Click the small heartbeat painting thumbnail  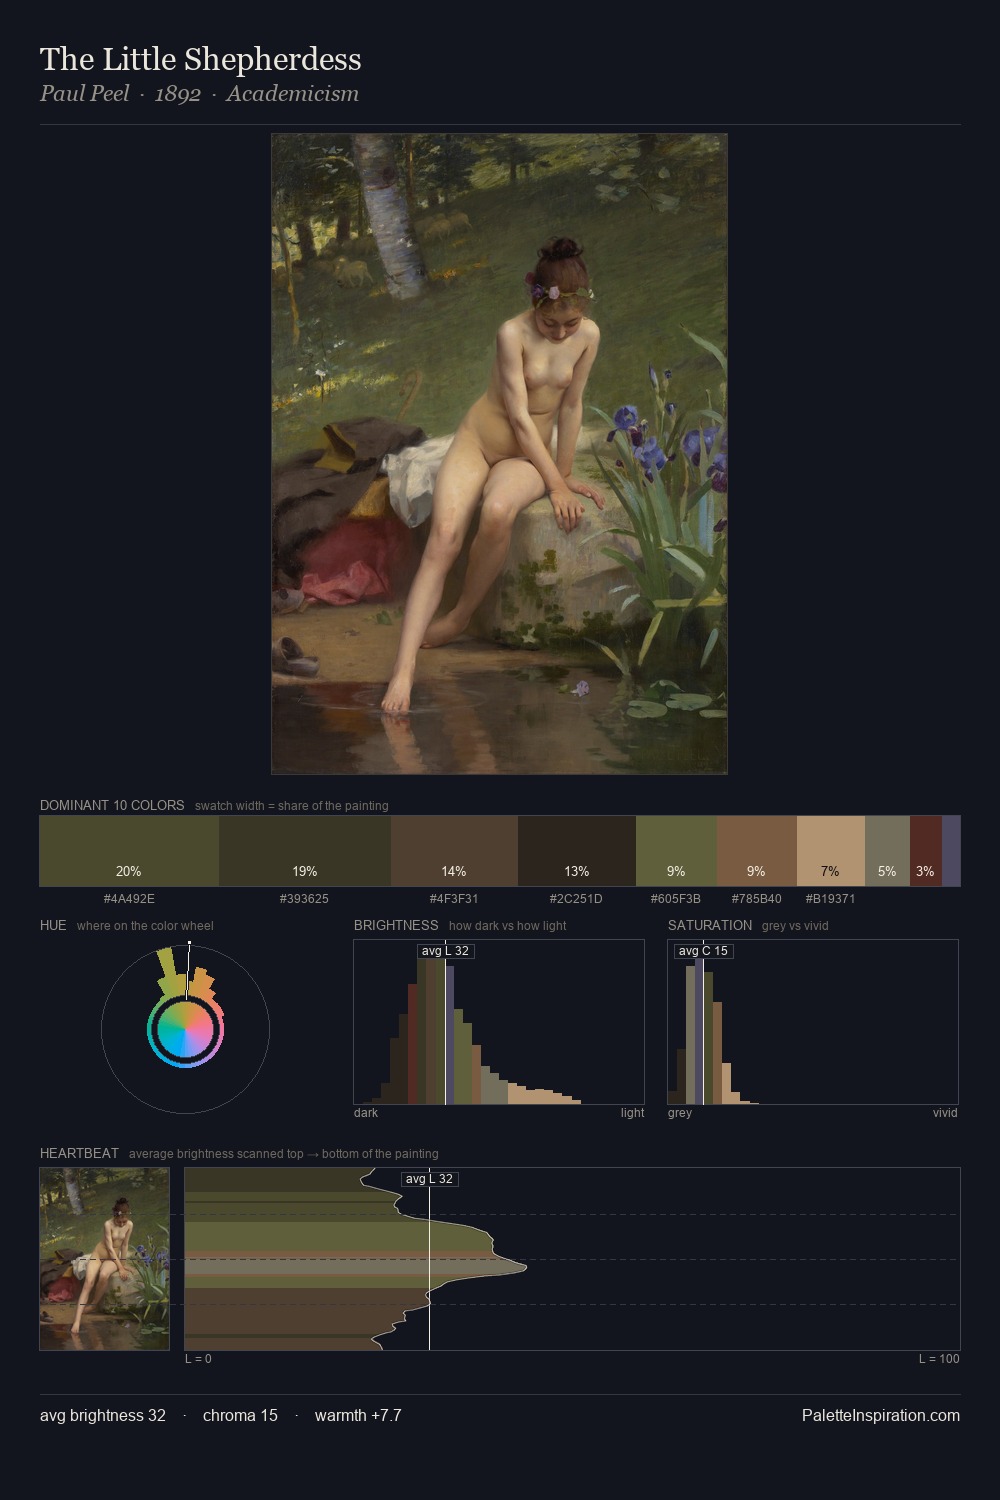[105, 1259]
